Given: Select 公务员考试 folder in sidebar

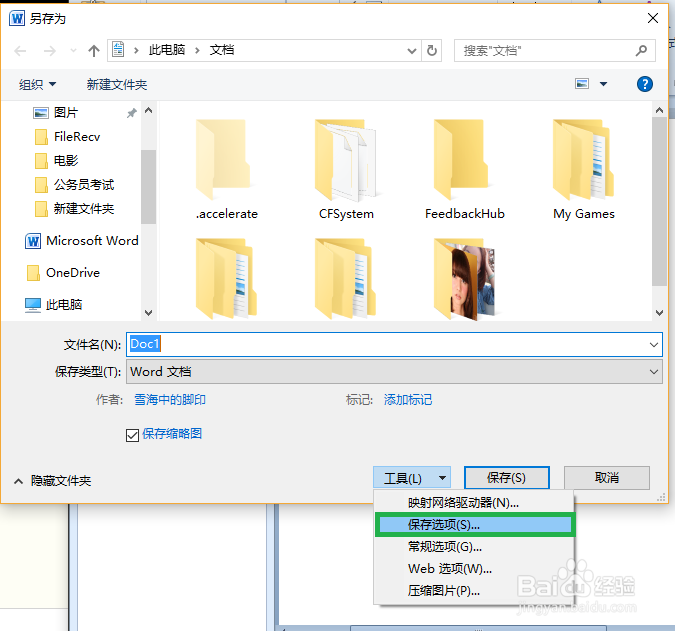Looking at the screenshot, I should coord(74,185).
